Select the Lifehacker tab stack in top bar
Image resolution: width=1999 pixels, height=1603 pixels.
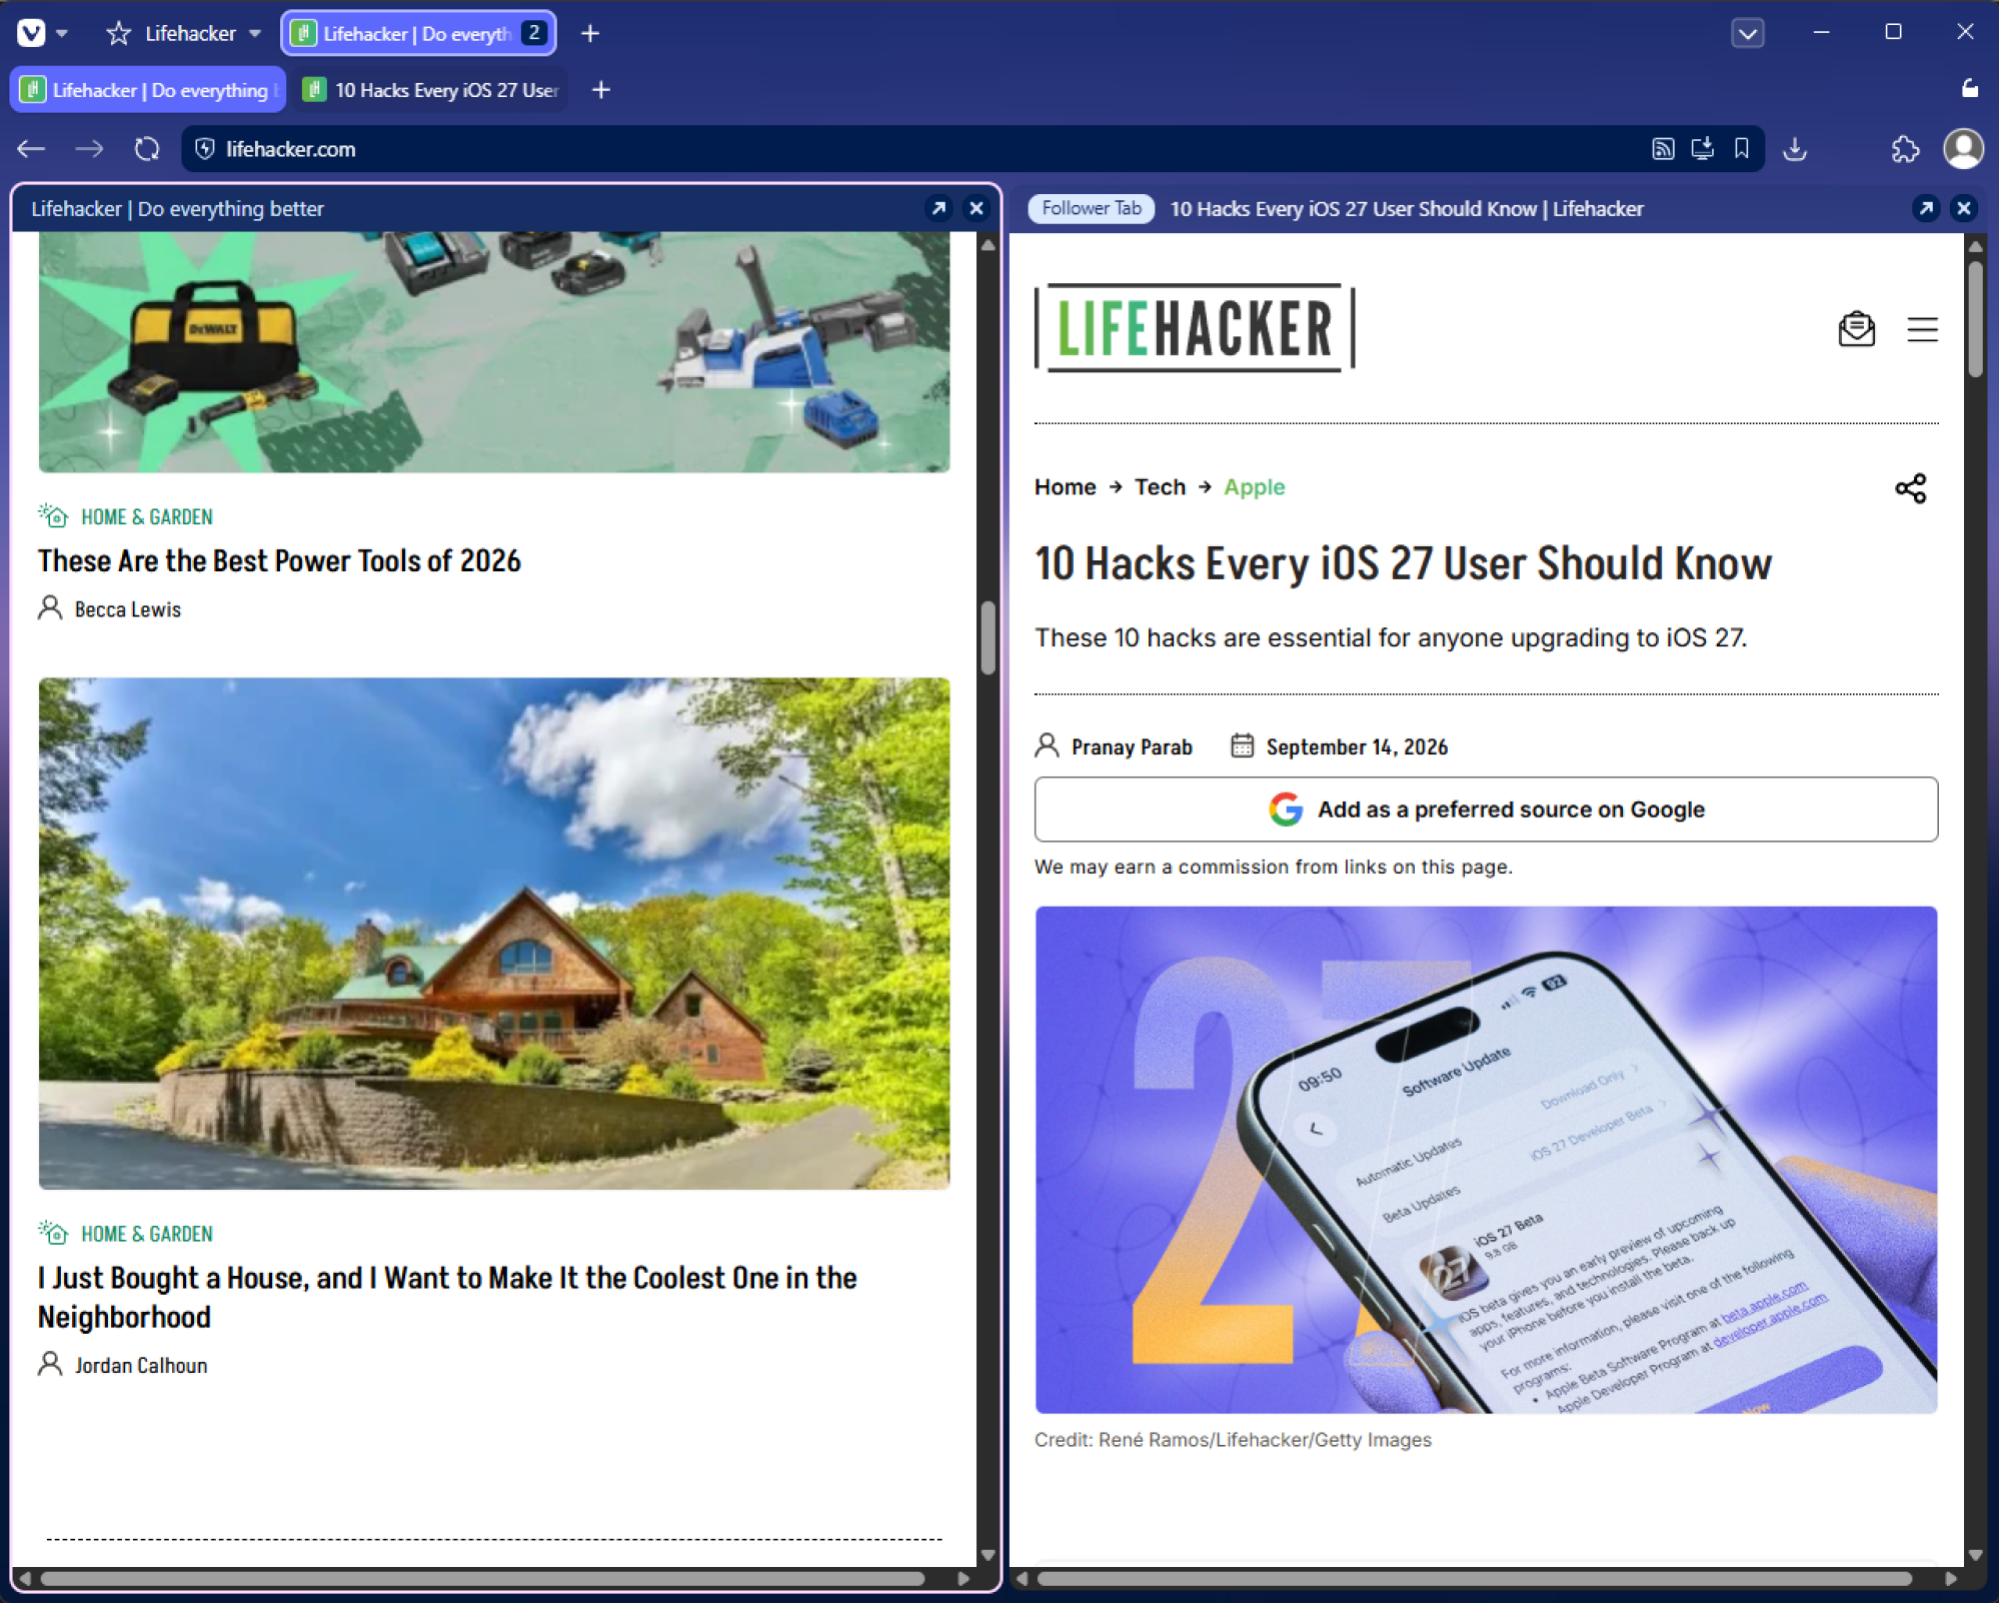coord(419,33)
